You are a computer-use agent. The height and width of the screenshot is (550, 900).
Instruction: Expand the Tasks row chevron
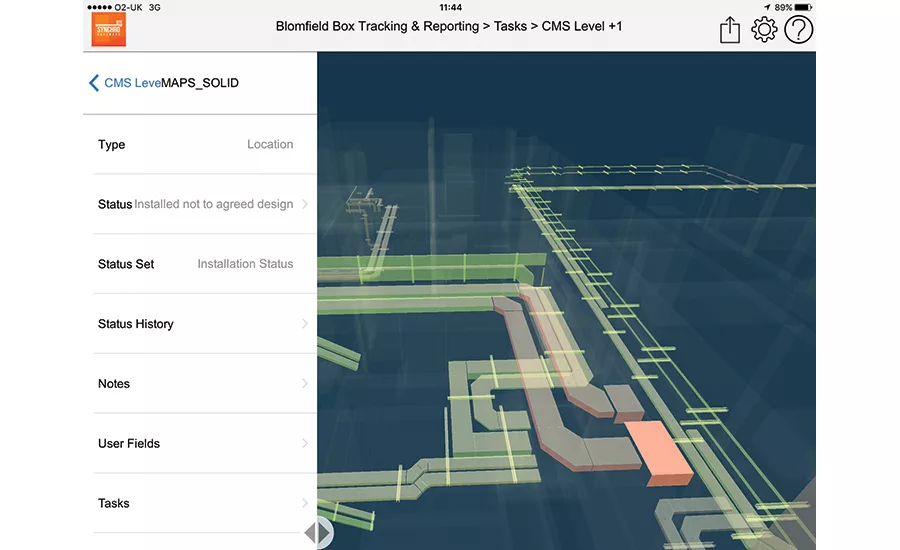coord(305,503)
